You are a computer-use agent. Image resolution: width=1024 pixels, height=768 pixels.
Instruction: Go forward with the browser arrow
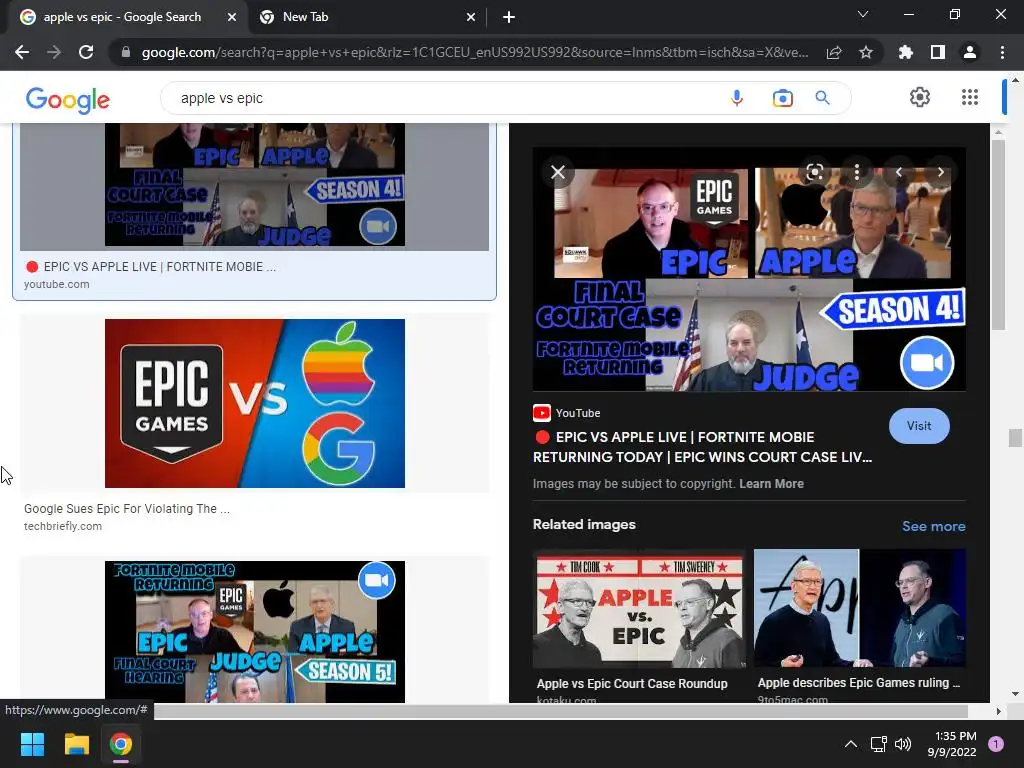tap(54, 52)
